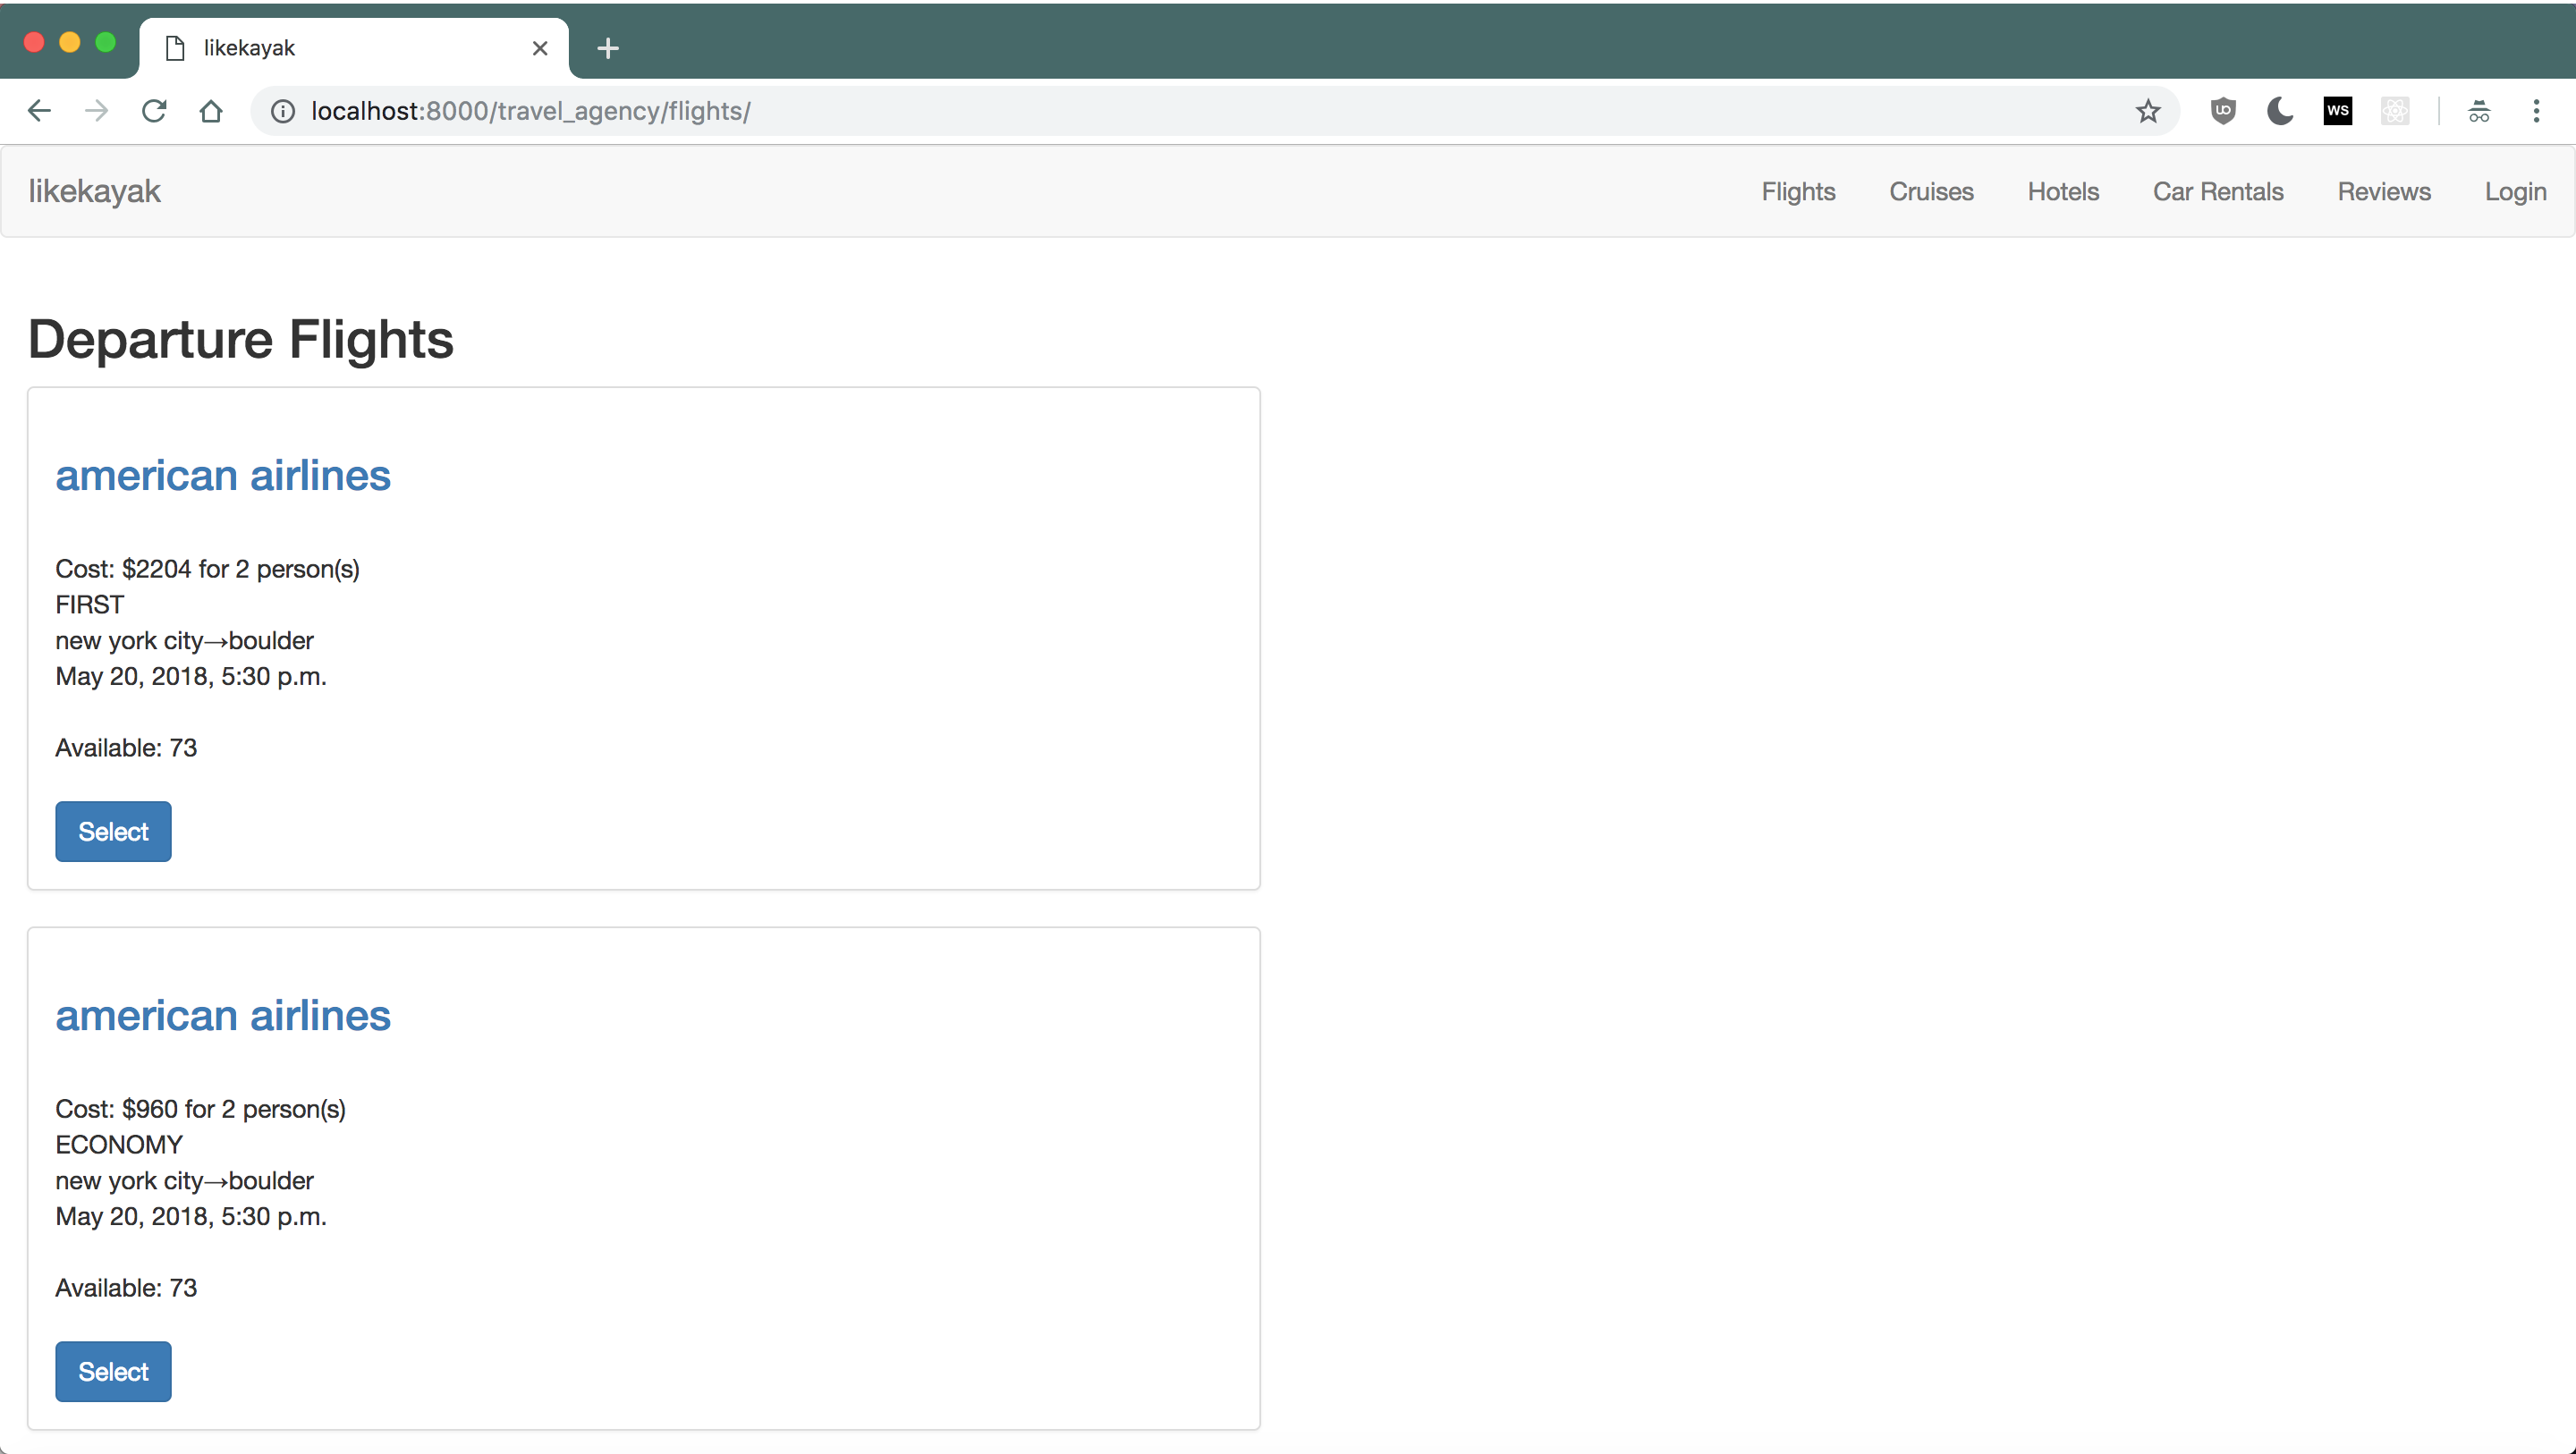Open the Login page

2516,190
